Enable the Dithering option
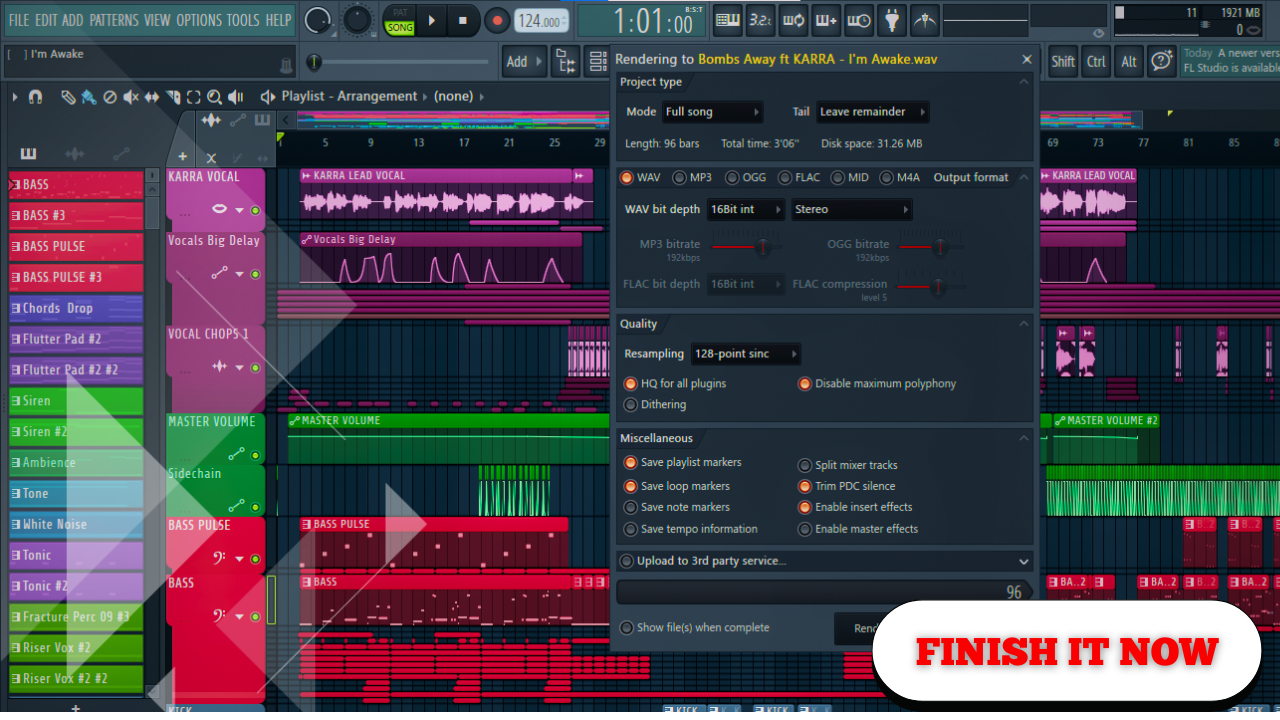This screenshot has width=1280, height=720. (x=631, y=405)
